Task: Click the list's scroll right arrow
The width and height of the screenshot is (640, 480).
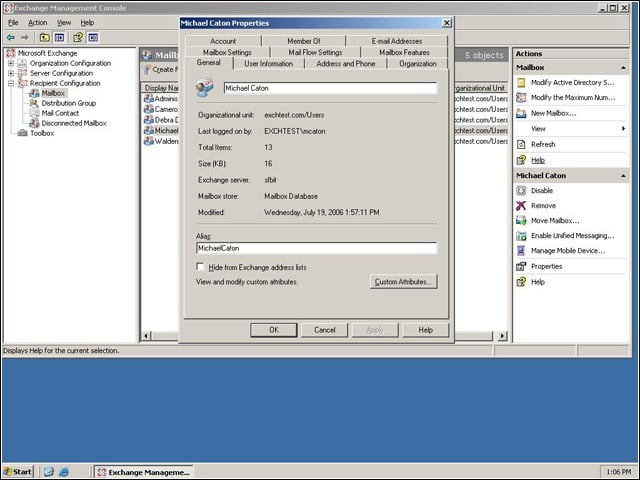Action: point(502,336)
